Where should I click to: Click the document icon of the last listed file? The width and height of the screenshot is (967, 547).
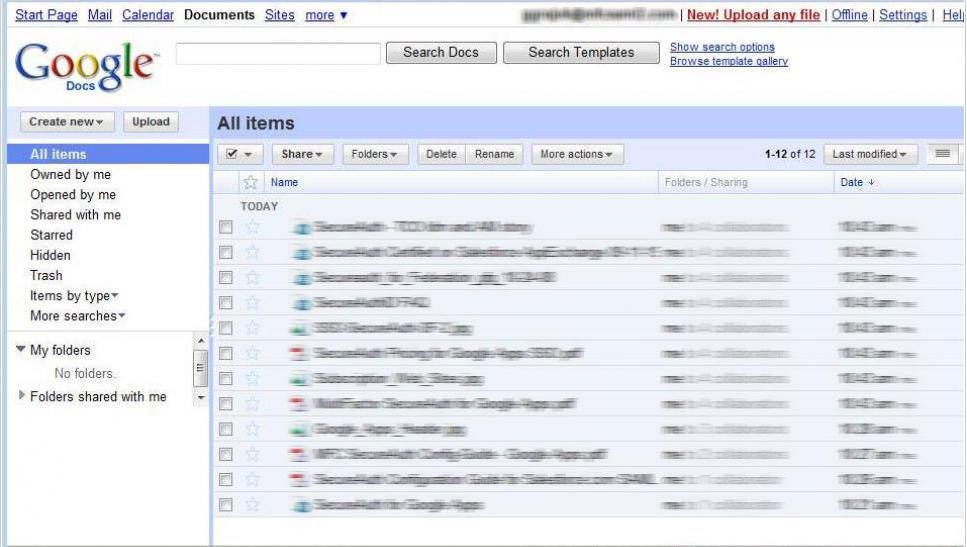tap(301, 505)
